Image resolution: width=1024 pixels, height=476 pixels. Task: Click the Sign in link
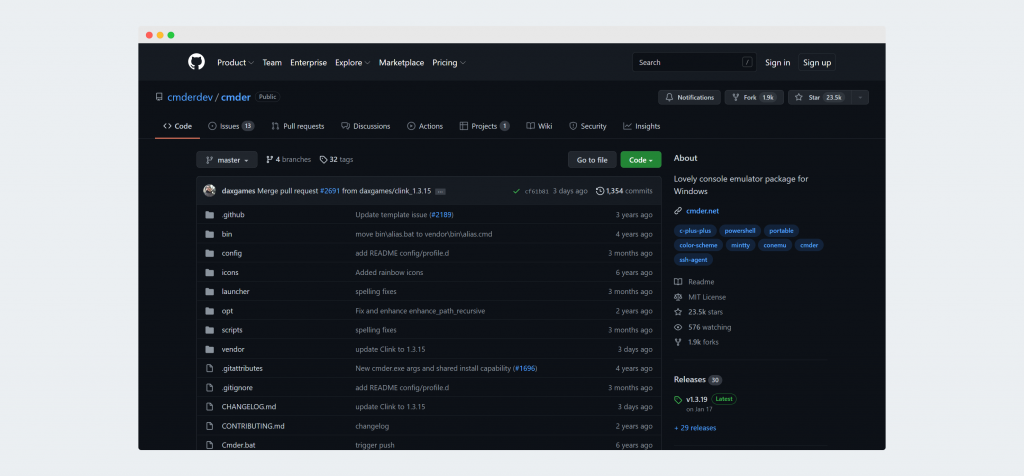coord(778,63)
